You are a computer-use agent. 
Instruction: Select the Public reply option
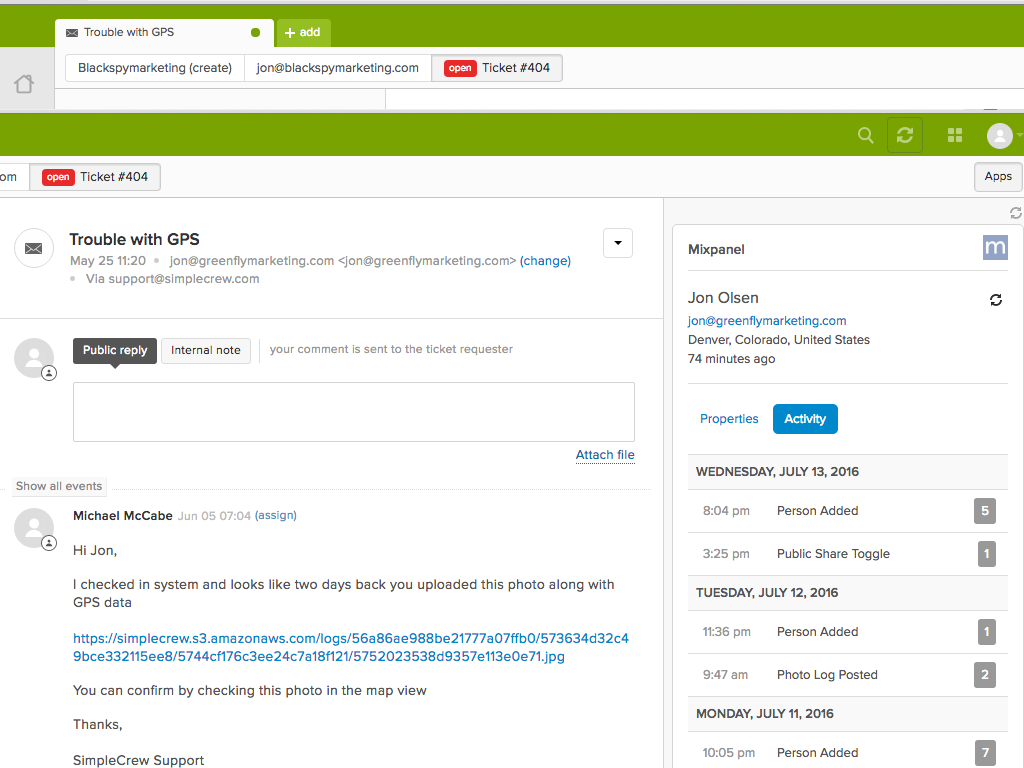pos(114,350)
